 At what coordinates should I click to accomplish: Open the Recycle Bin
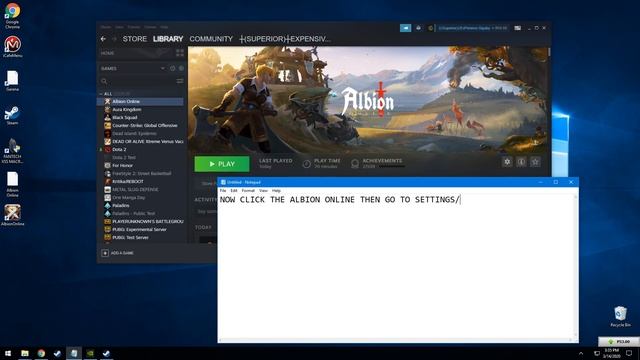click(x=620, y=316)
